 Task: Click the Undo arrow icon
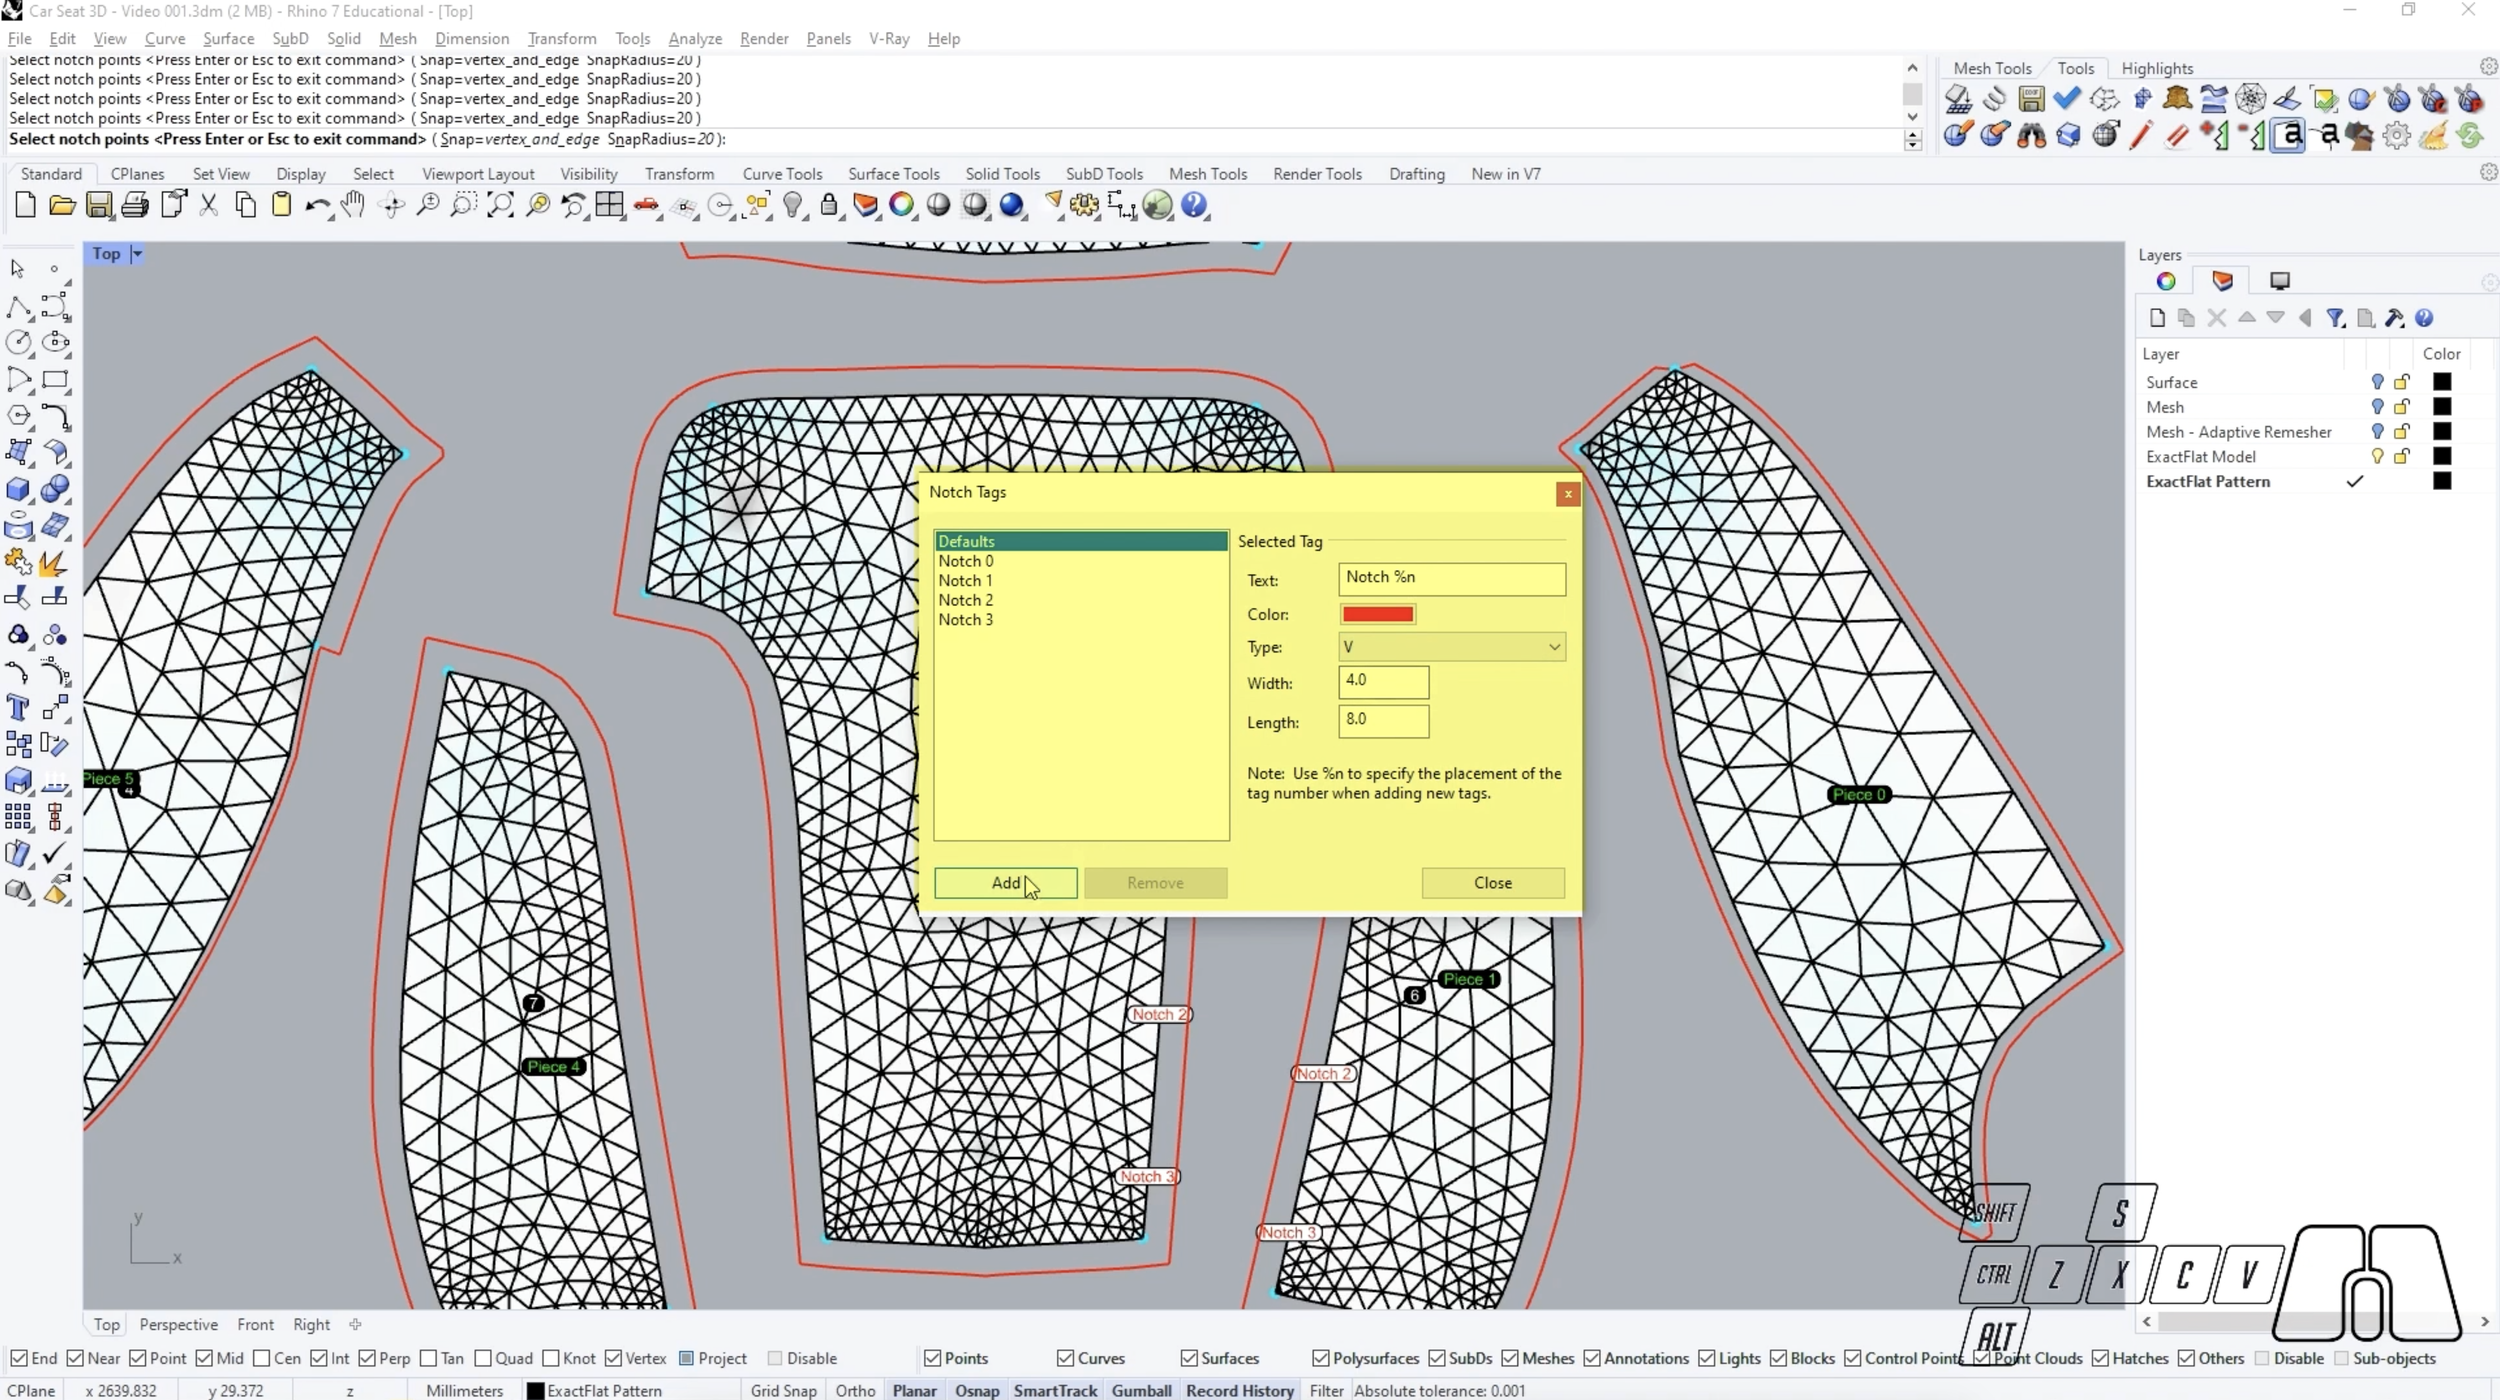point(317,206)
